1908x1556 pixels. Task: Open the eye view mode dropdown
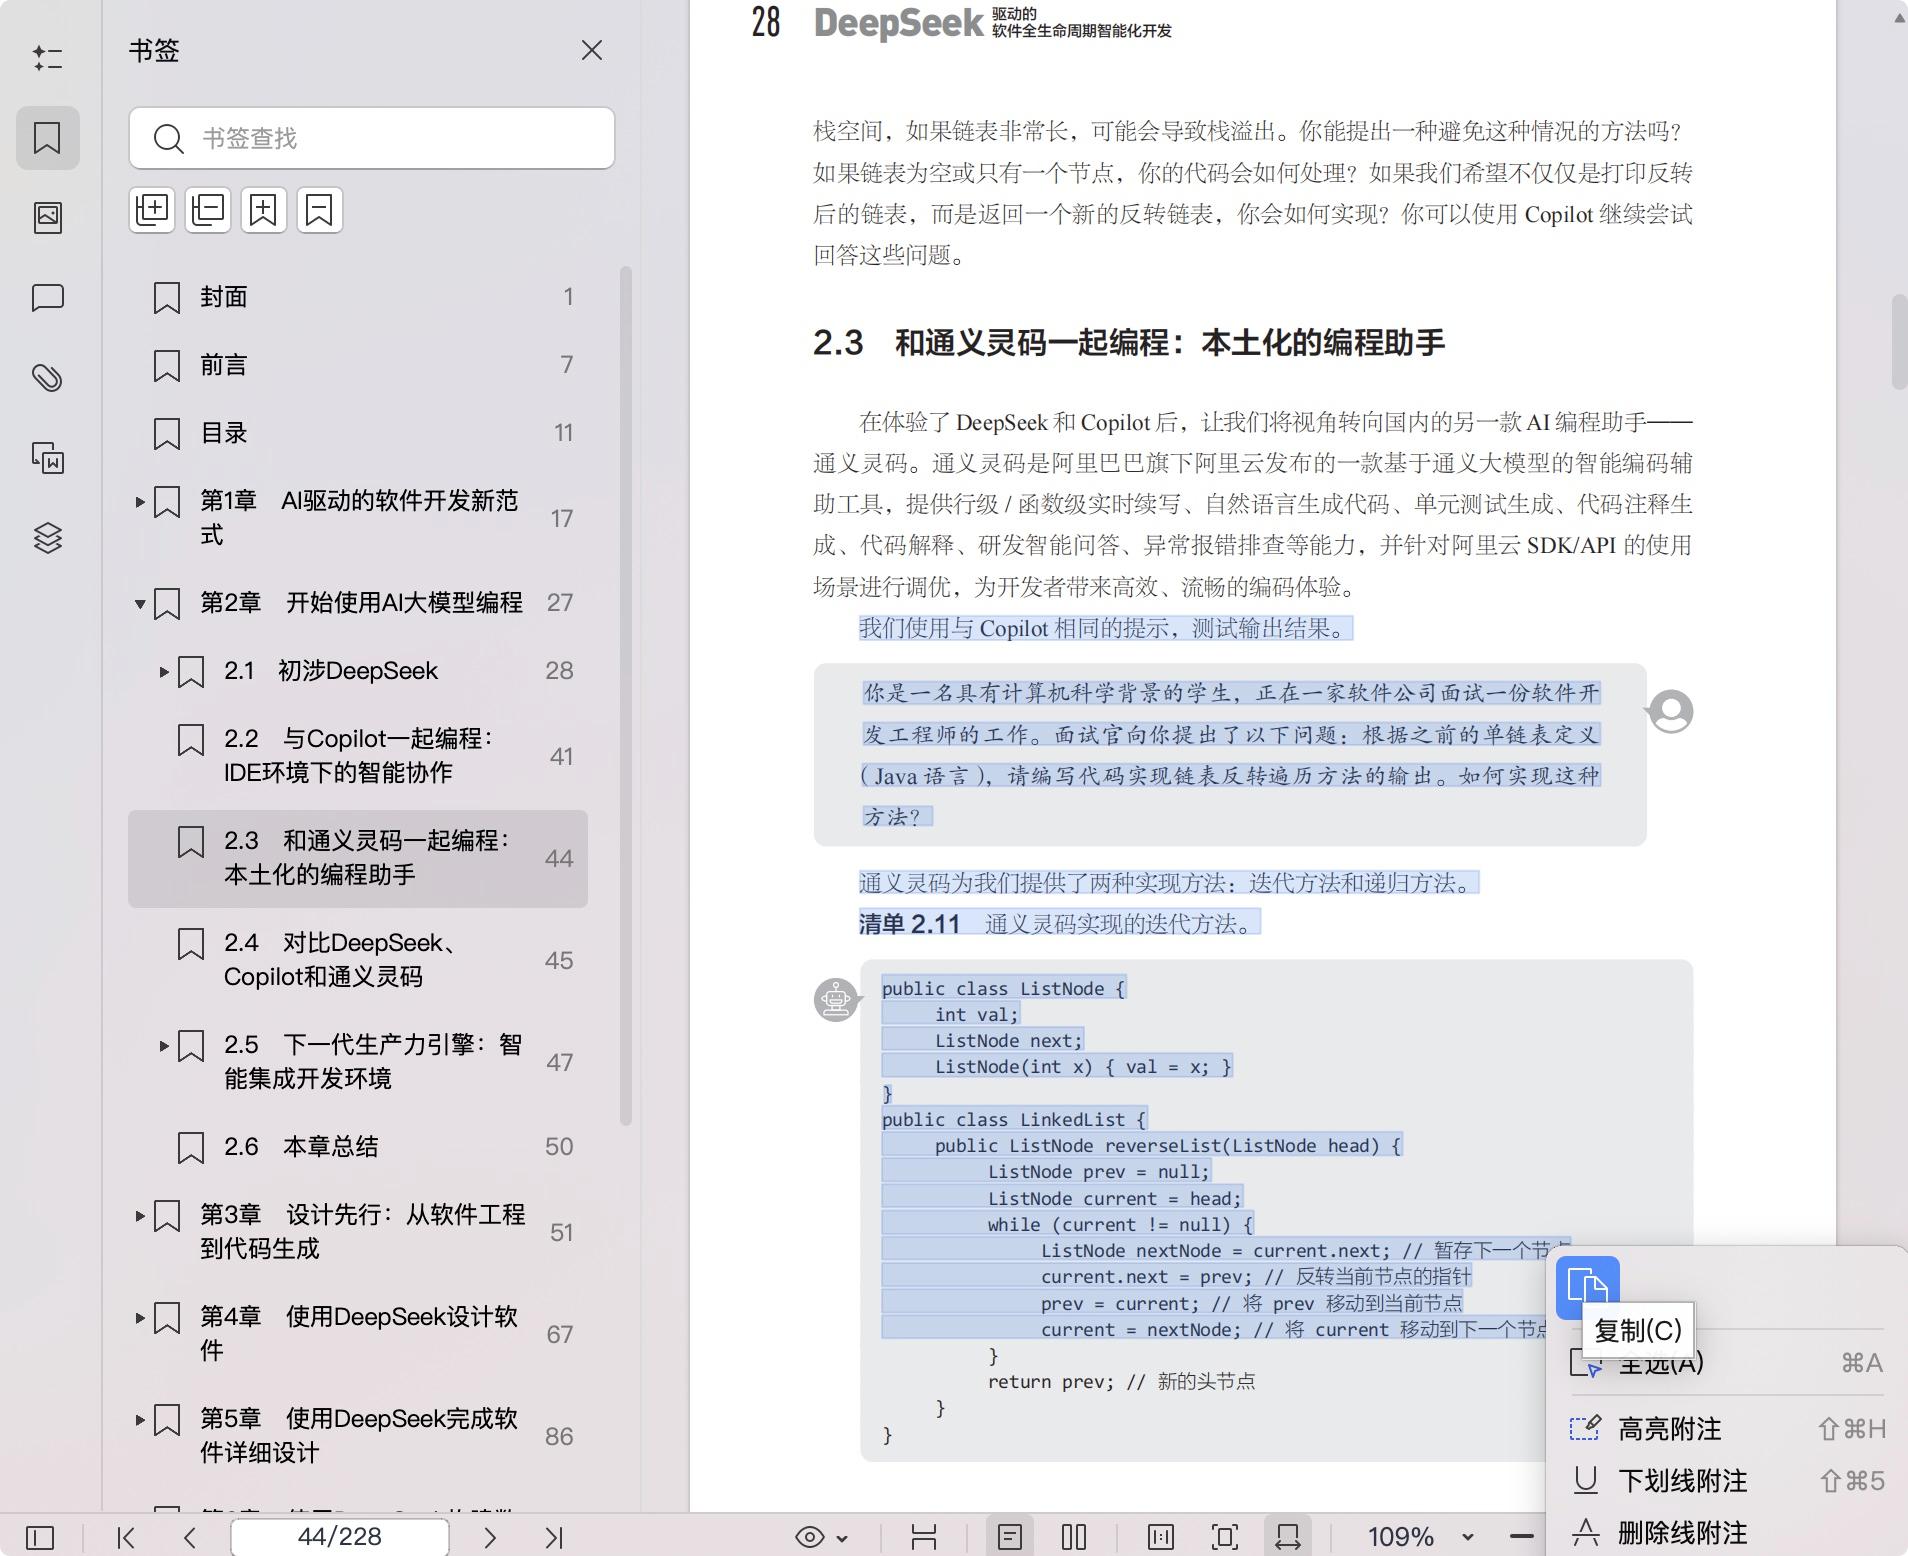tap(821, 1537)
